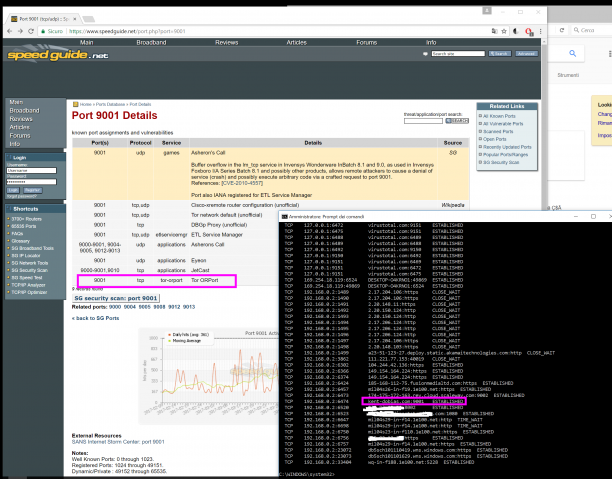Click the Chrome profile icon in title bar

click(x=487, y=11)
